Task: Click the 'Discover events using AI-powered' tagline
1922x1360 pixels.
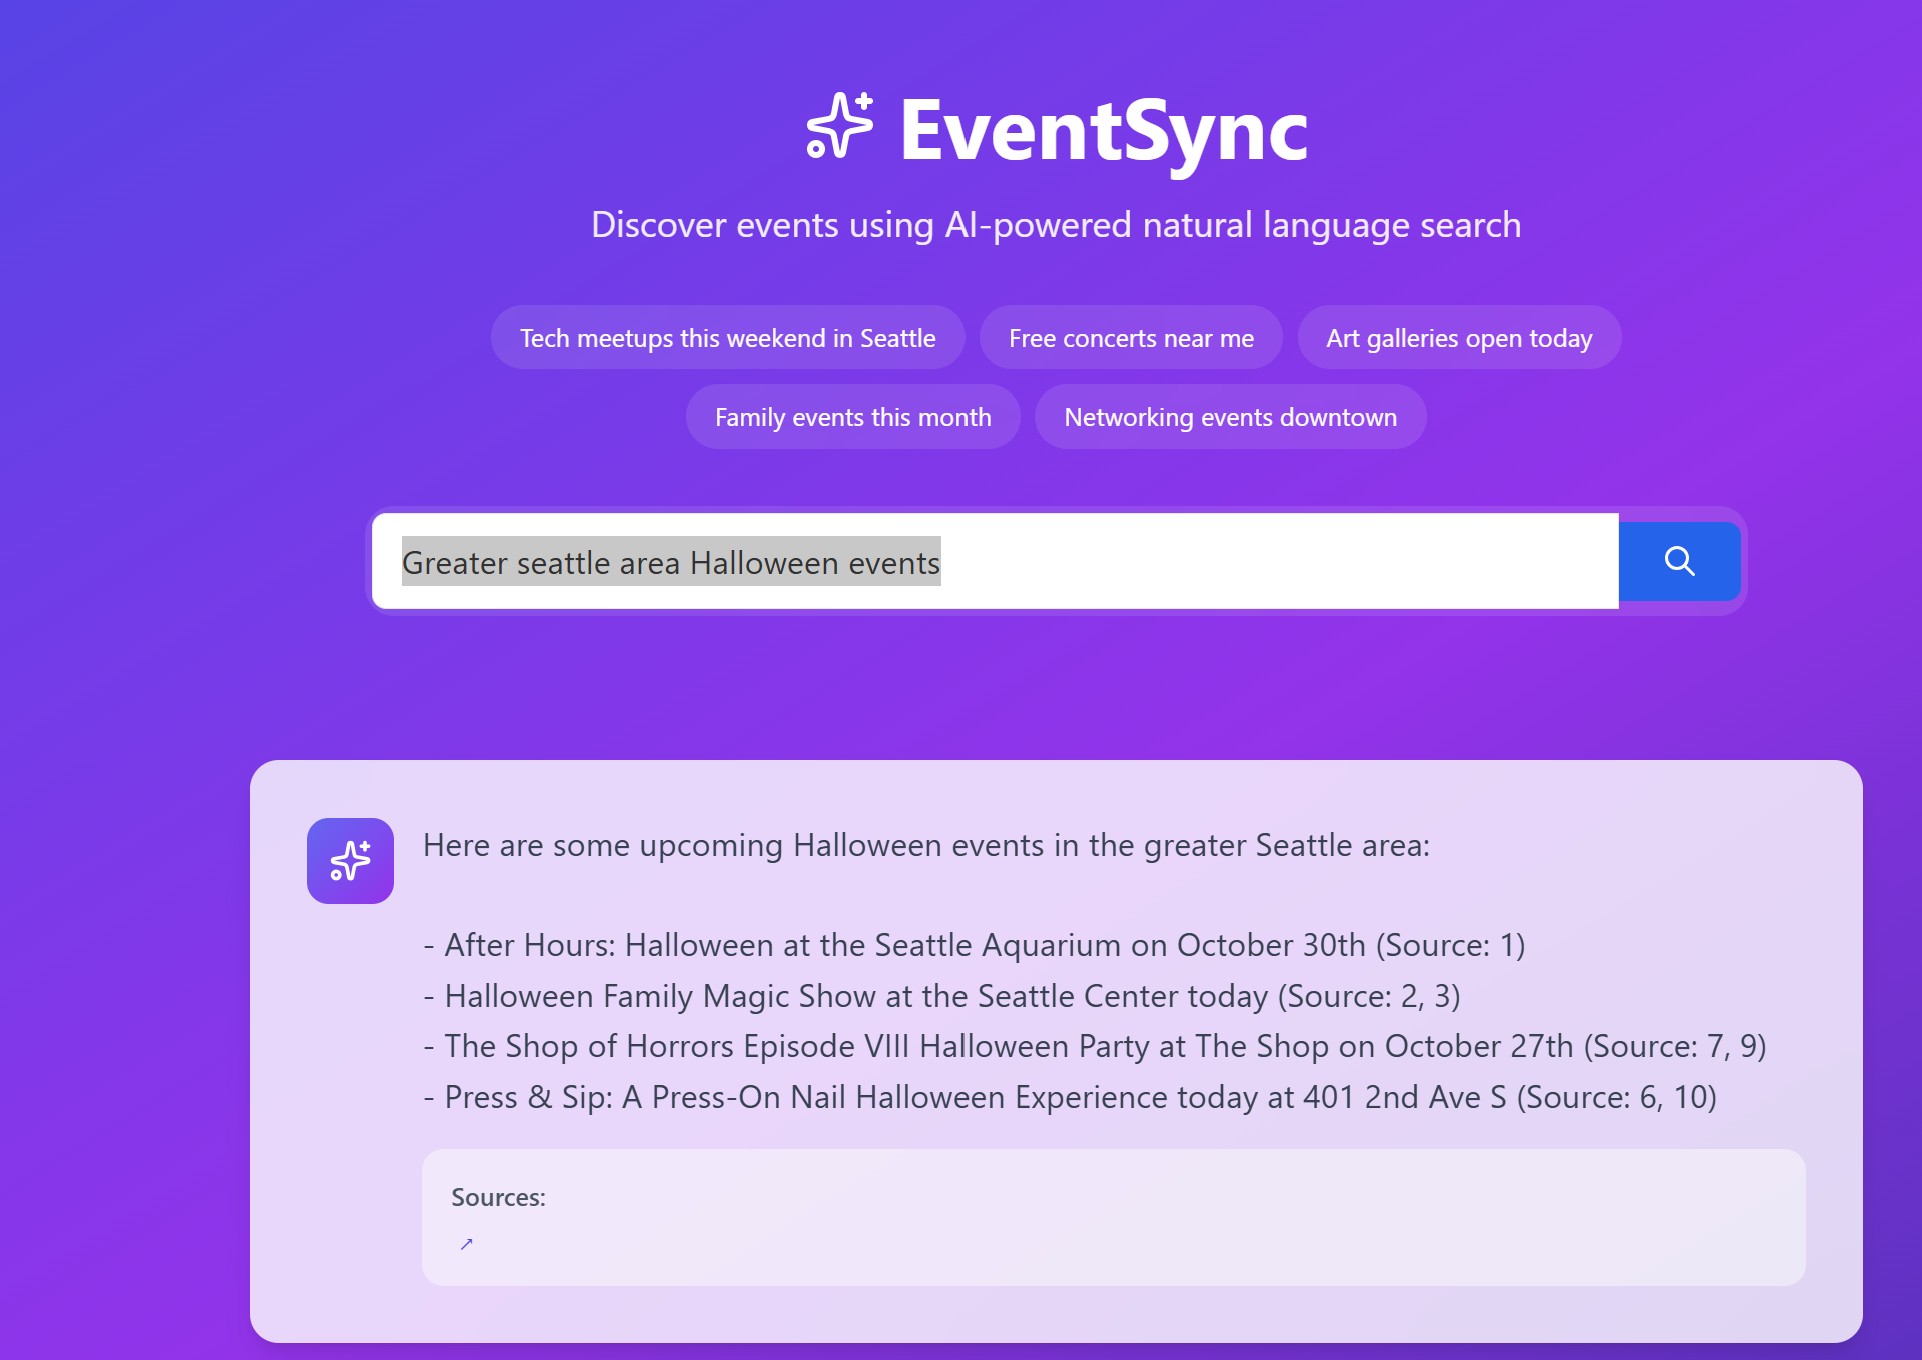Action: 1055,225
